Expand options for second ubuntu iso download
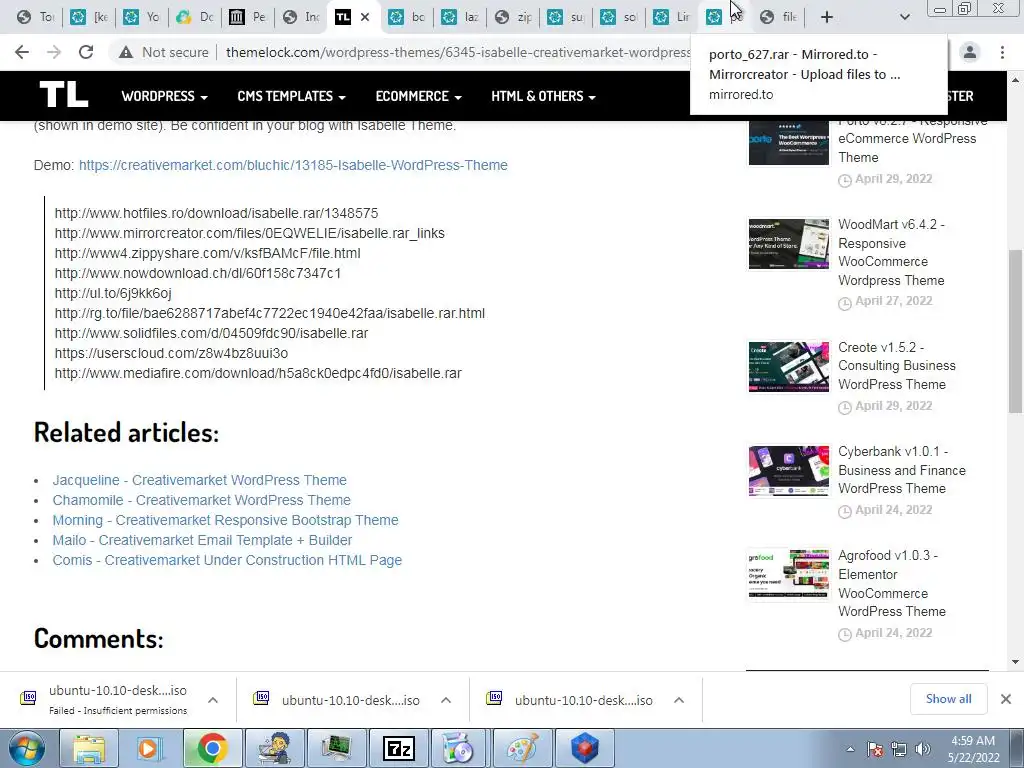Screen dimensions: 1024x768 tap(446, 700)
